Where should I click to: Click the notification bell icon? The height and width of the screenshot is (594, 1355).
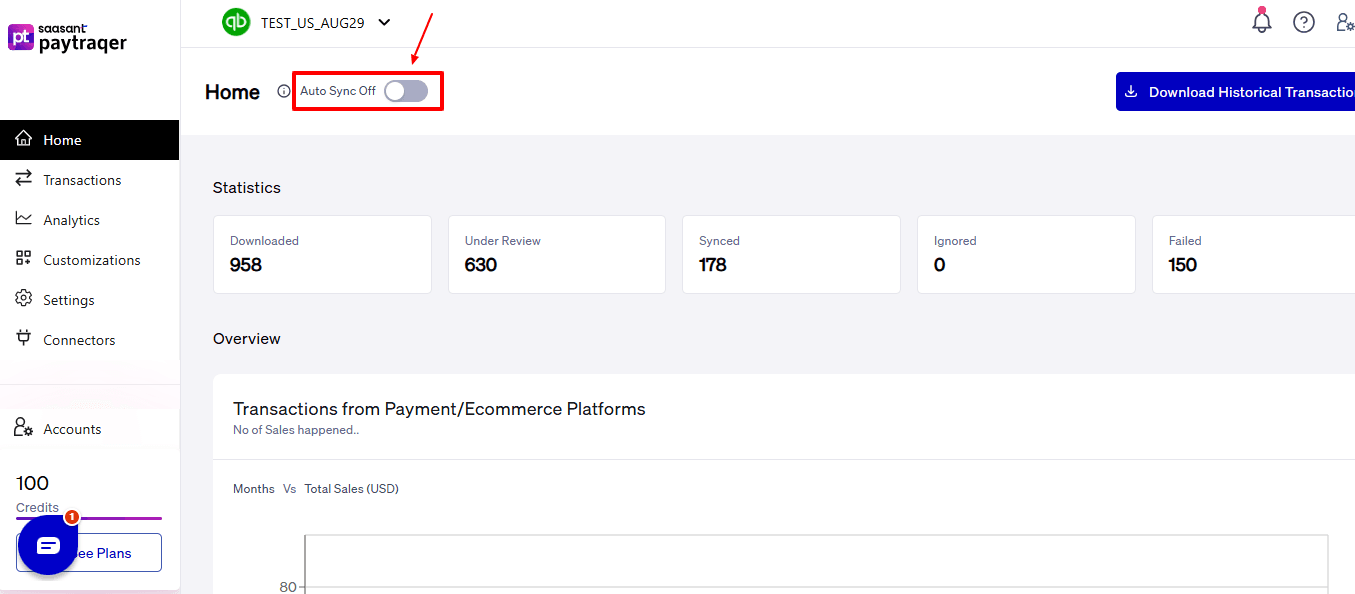[1262, 22]
